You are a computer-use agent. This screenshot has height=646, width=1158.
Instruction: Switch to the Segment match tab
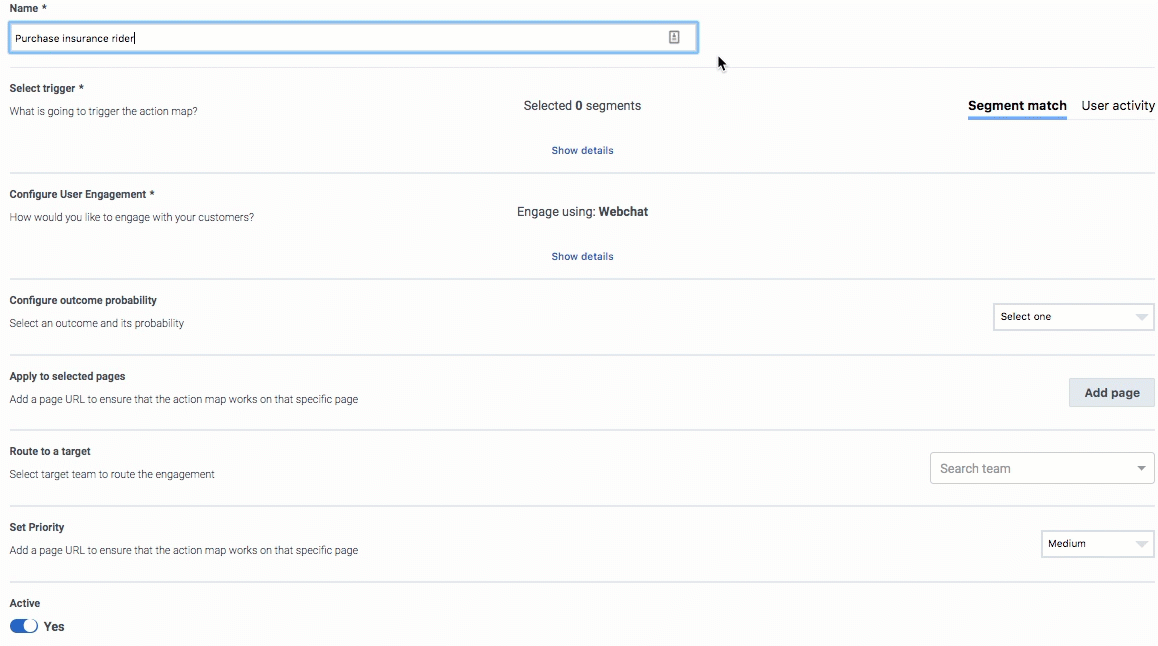click(1017, 106)
